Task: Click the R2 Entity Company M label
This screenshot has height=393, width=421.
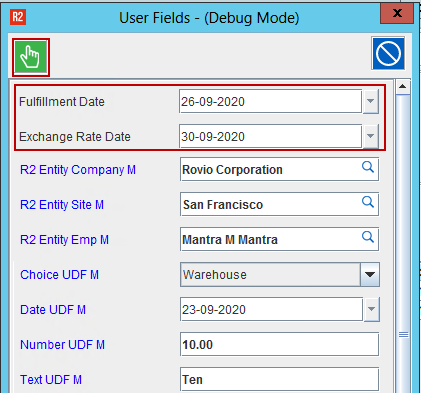Action: [x=78, y=170]
